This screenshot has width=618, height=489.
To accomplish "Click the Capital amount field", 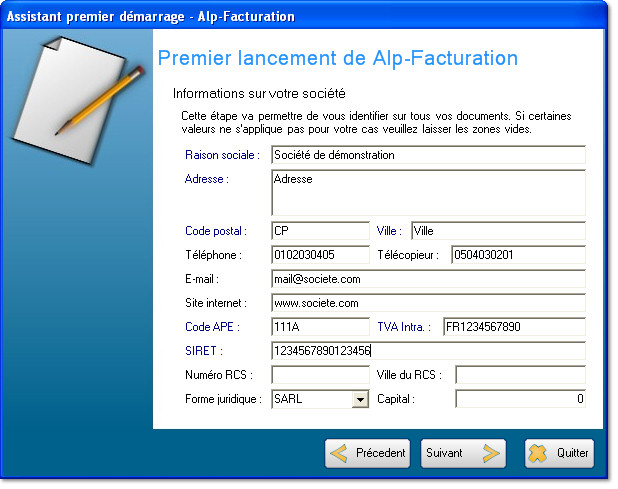I will coord(519,399).
